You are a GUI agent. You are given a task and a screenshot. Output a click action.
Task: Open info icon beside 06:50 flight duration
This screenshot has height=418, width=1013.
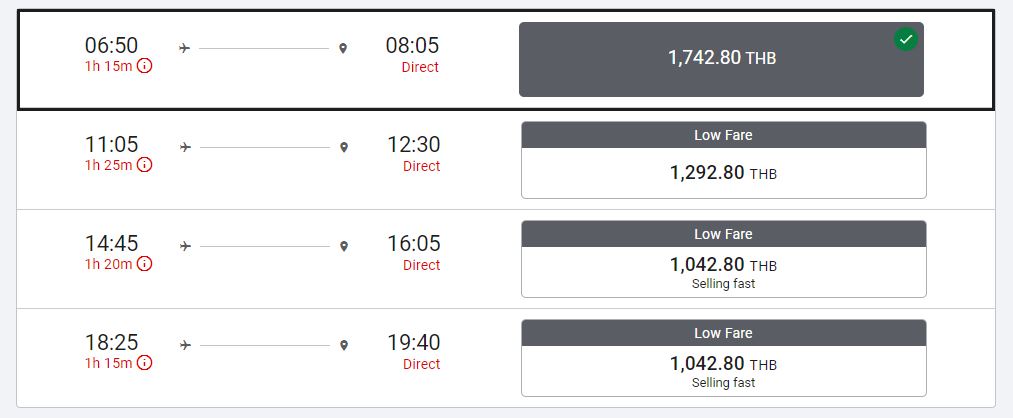point(145,66)
